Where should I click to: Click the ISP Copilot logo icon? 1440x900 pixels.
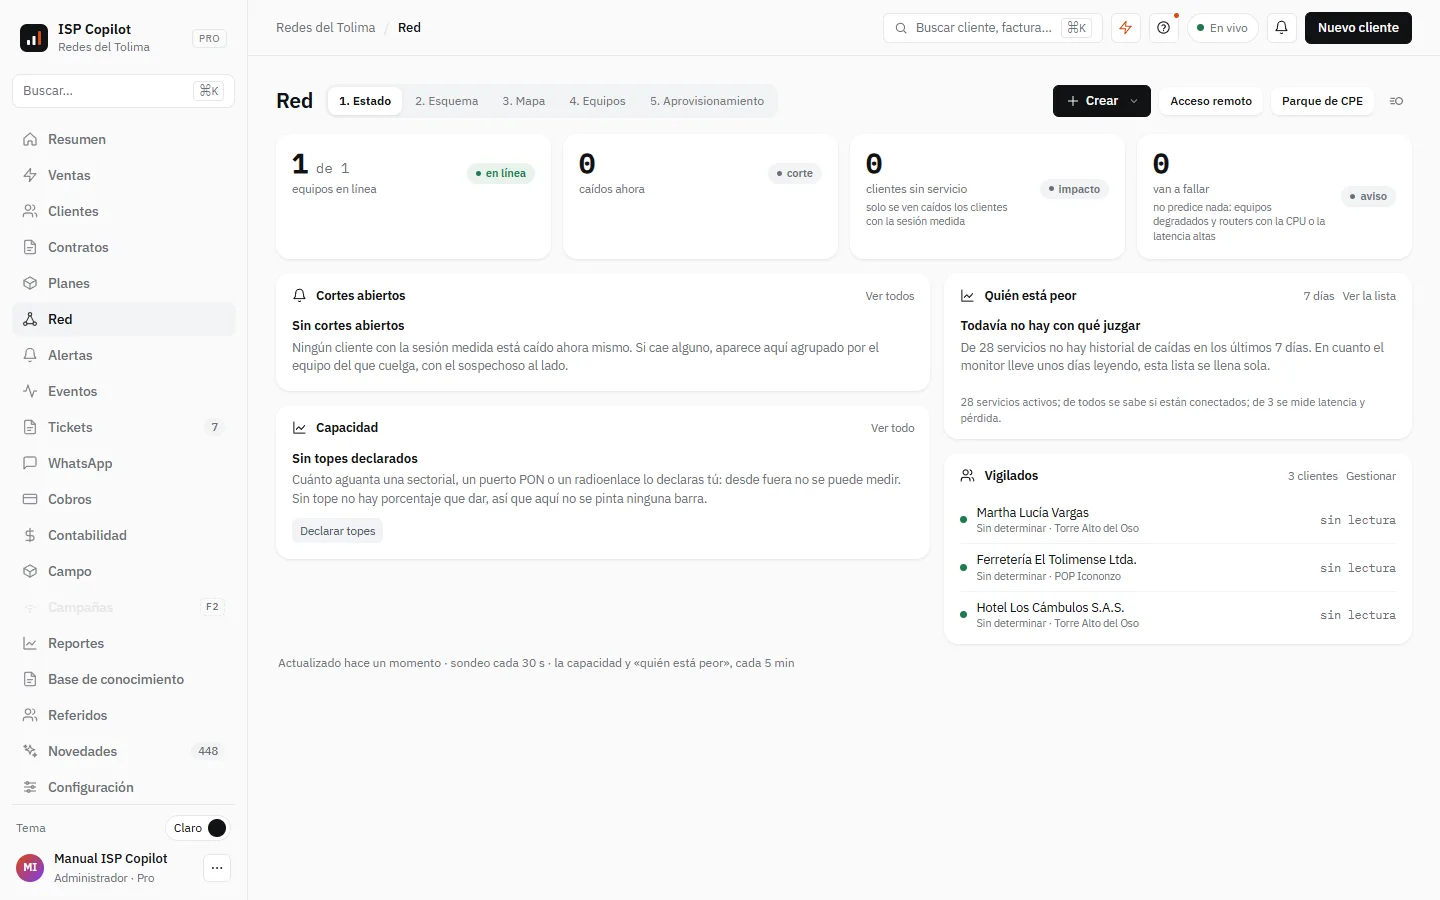34,38
